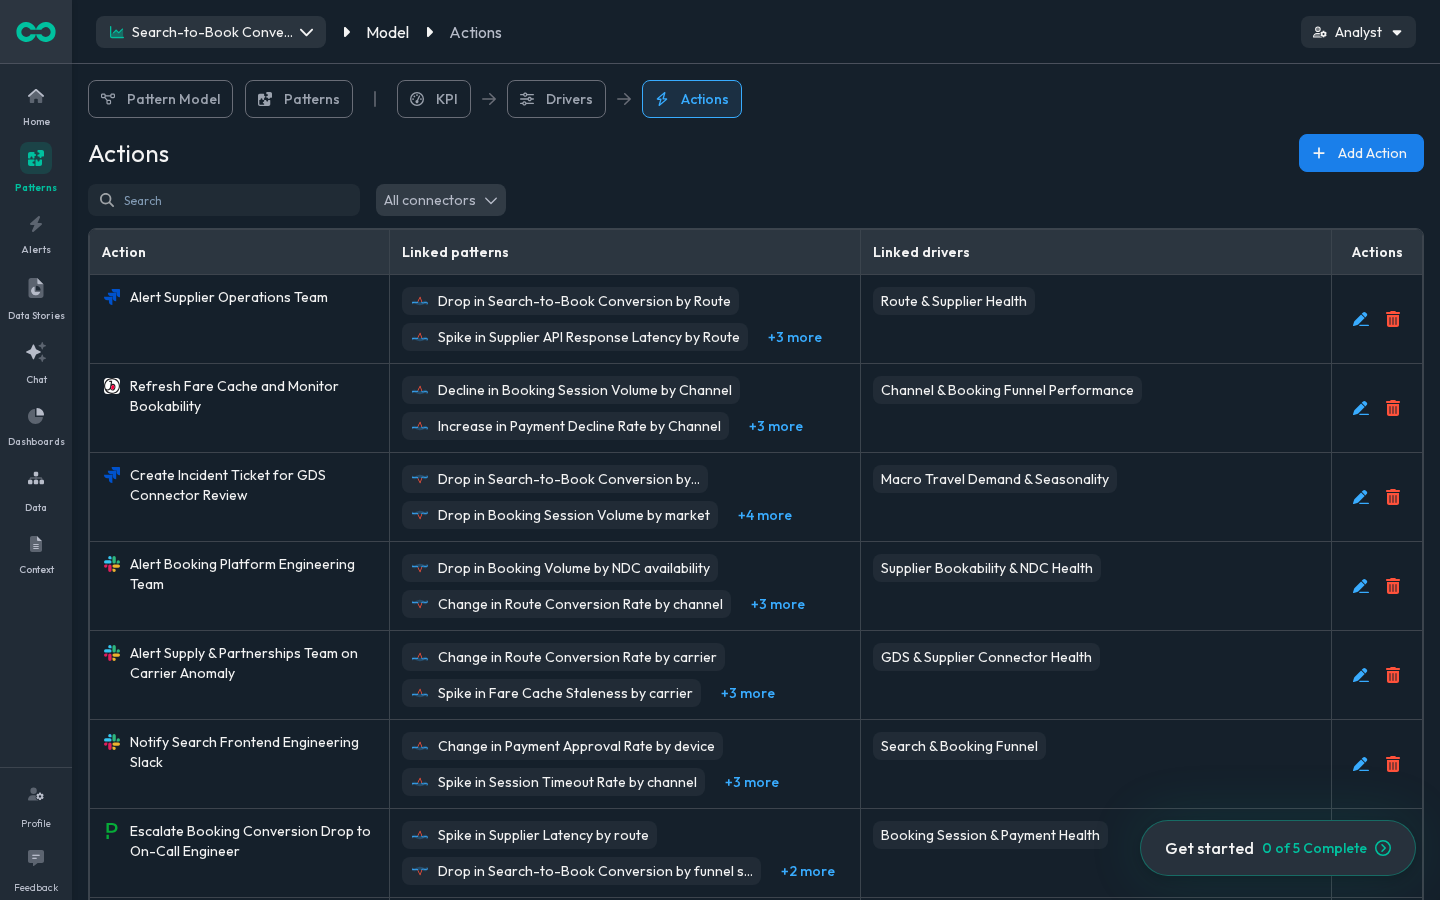Delete Alert Supply & Partnerships Team action

(1393, 675)
